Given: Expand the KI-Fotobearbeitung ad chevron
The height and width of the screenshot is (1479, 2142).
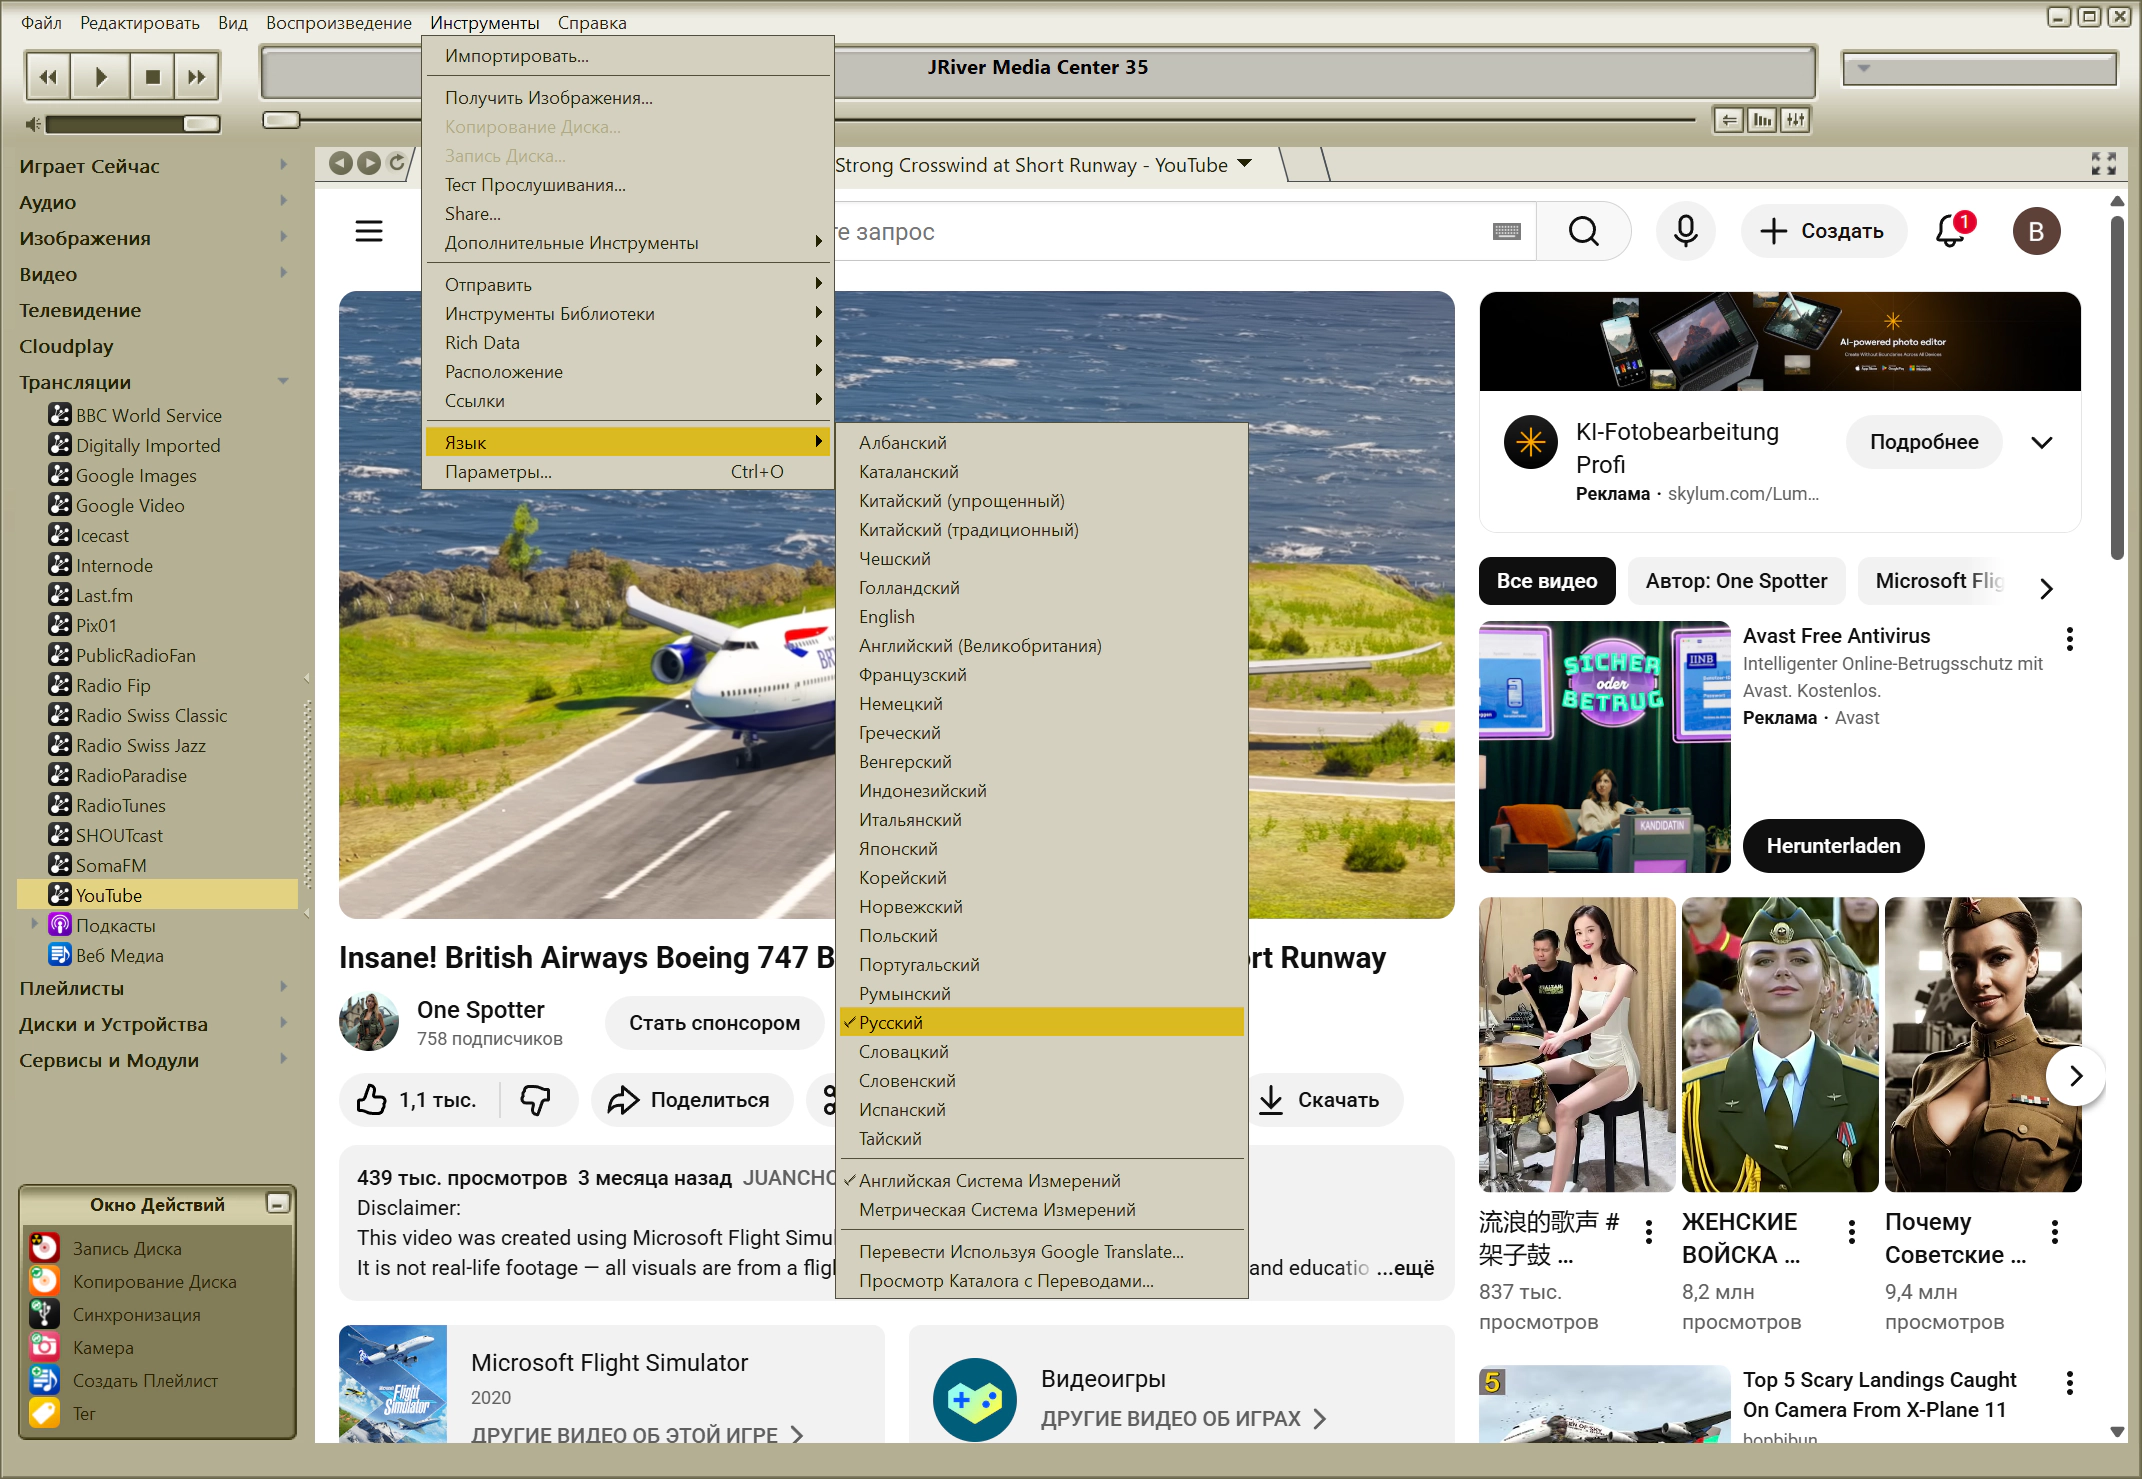Looking at the screenshot, I should coord(2041,442).
